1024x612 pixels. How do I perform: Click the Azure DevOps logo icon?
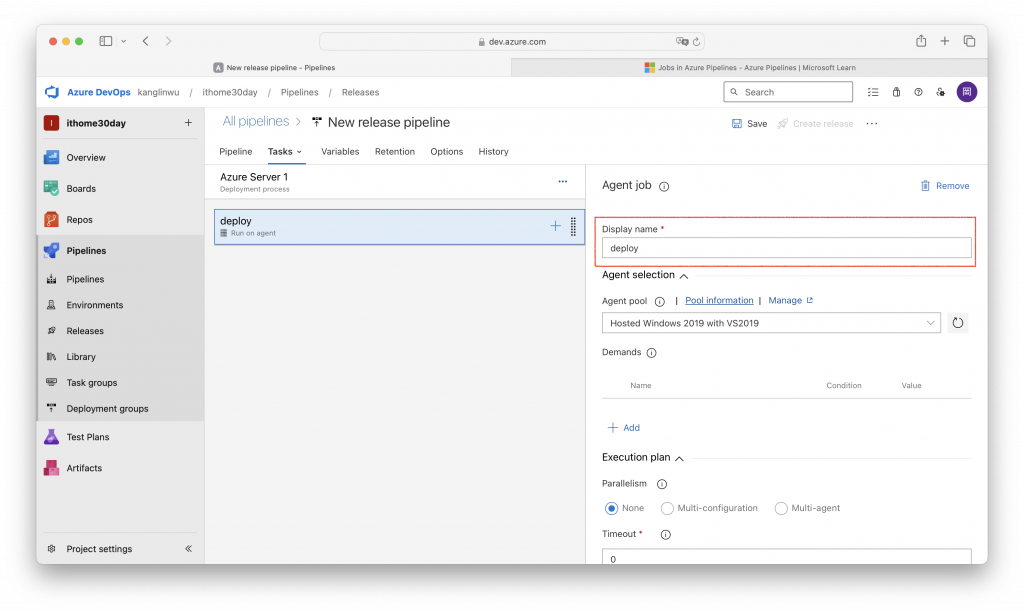pos(52,92)
